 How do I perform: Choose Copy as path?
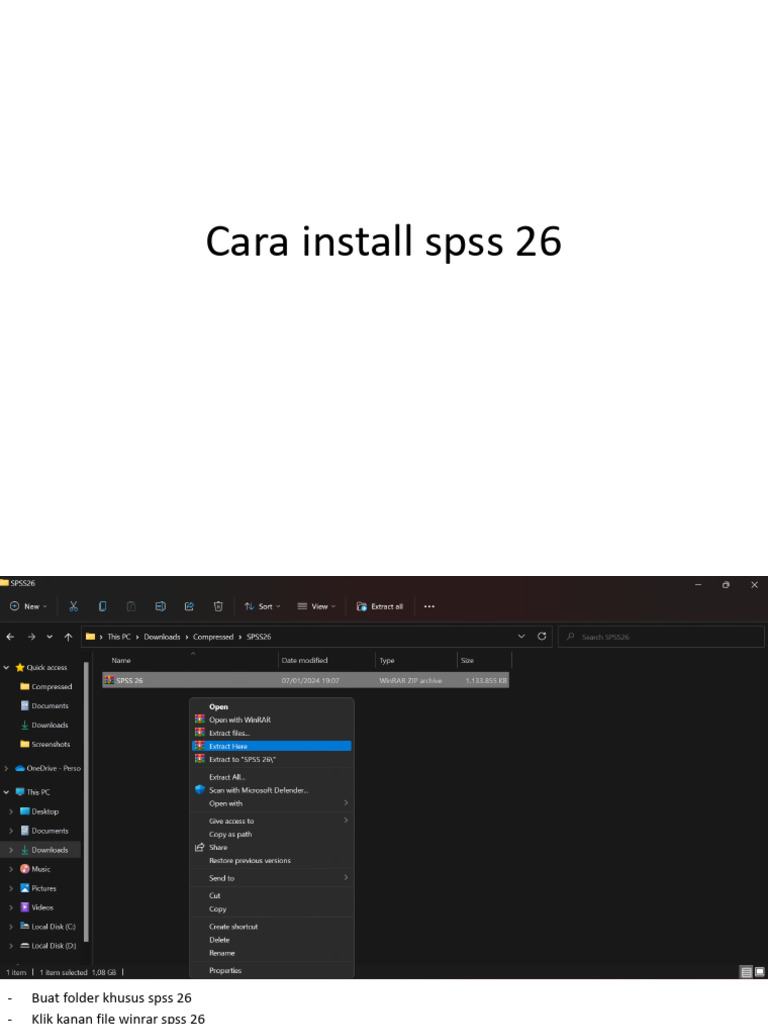[x=272, y=834]
